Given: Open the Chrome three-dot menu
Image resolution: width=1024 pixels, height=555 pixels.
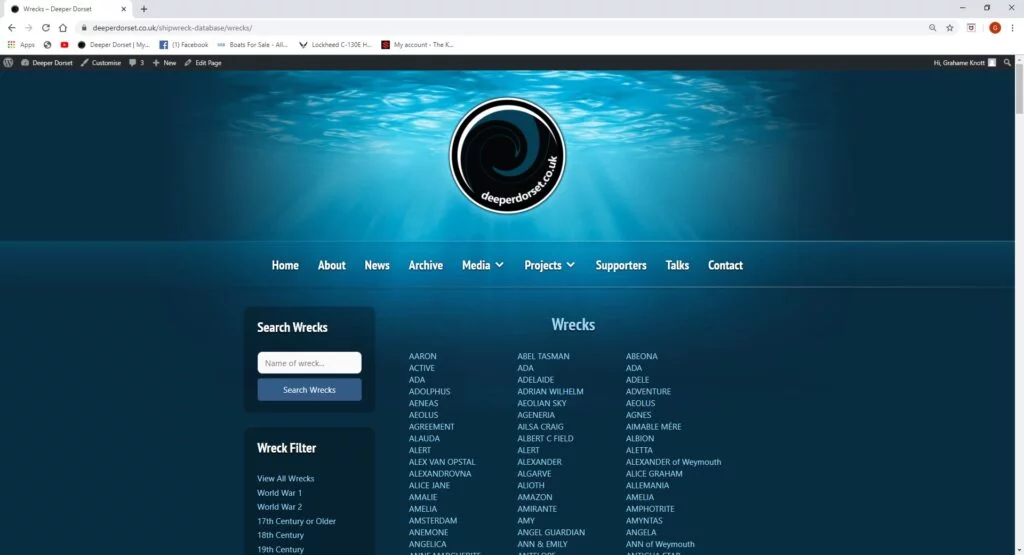Looking at the screenshot, I should (1012, 28).
